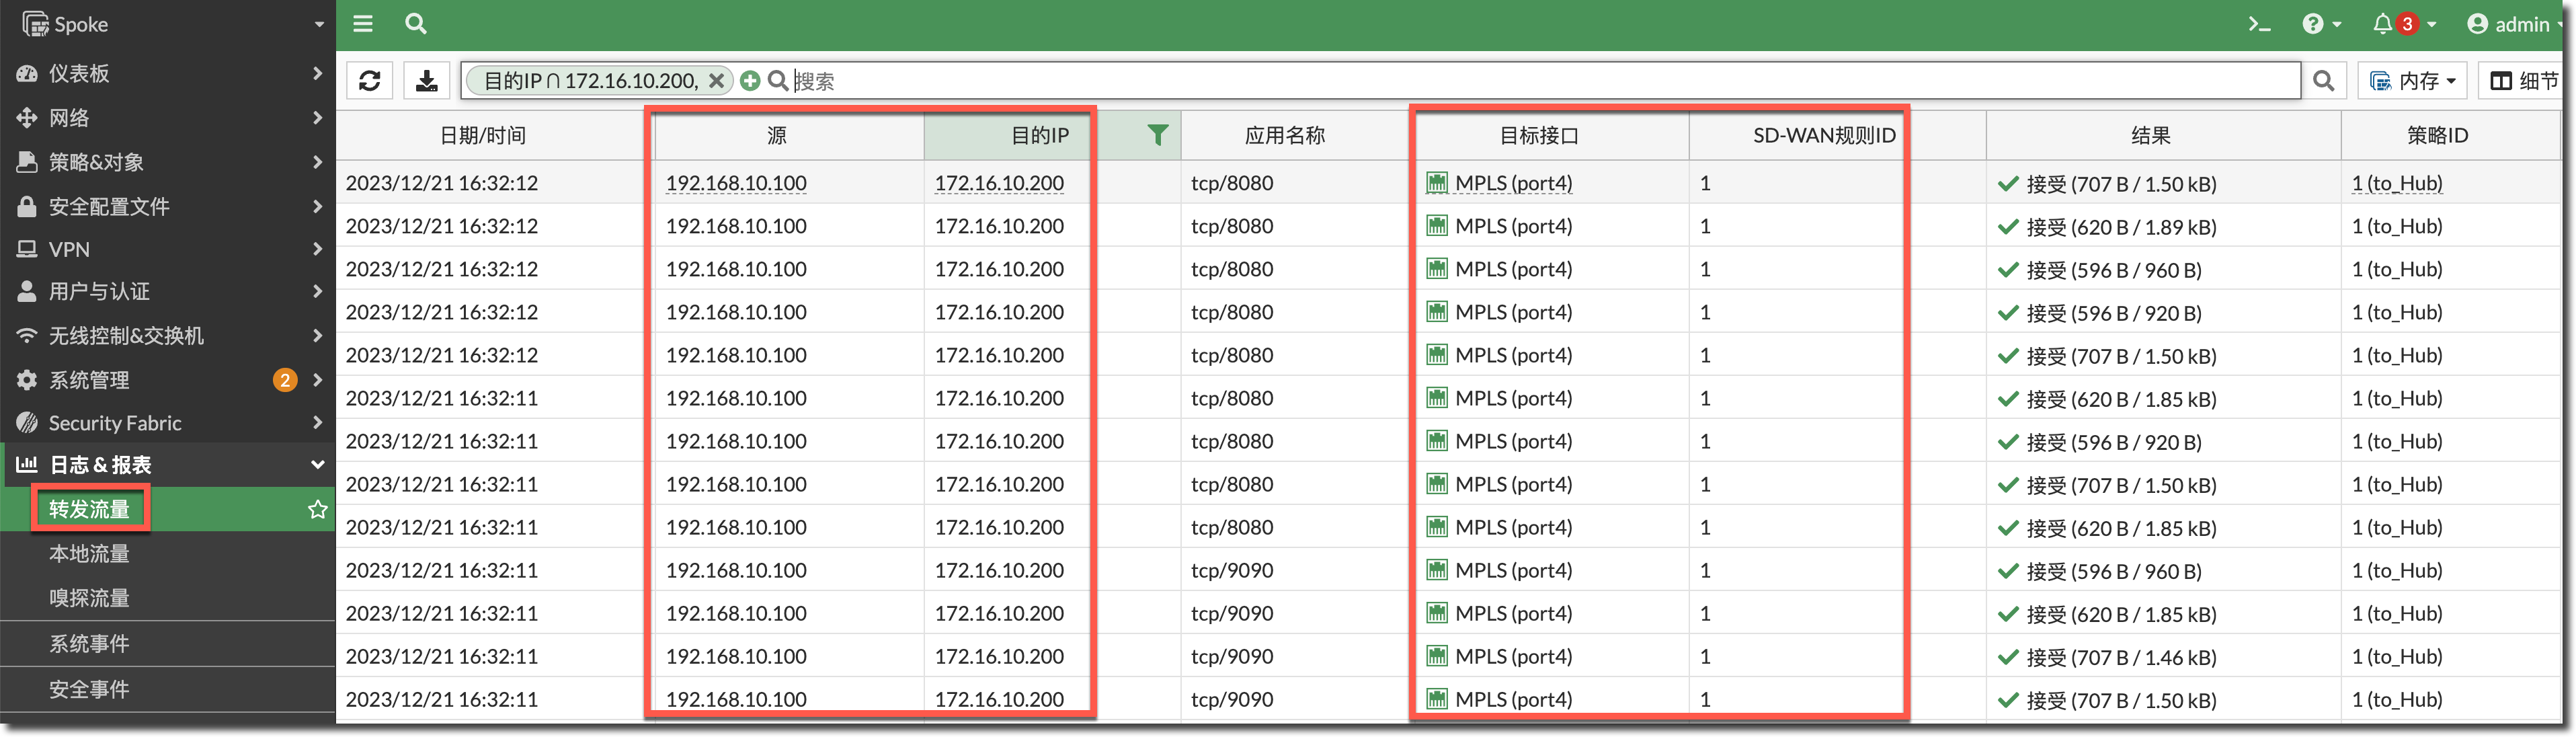Open the notifications bell

tap(2383, 24)
